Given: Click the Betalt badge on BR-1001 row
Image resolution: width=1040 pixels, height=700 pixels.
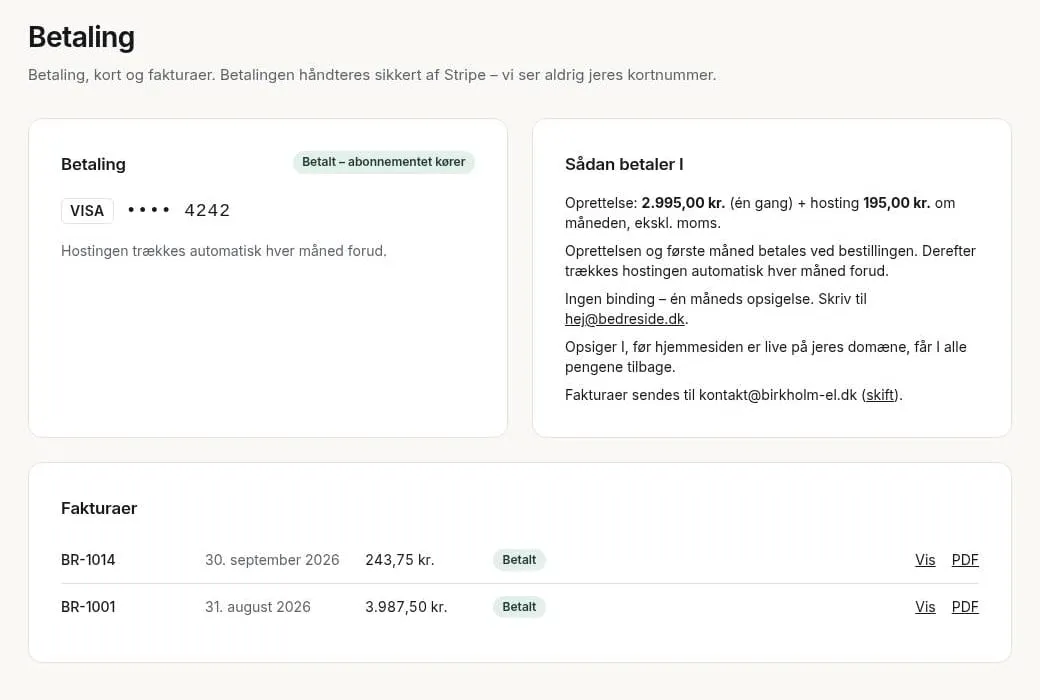Looking at the screenshot, I should pos(519,607).
